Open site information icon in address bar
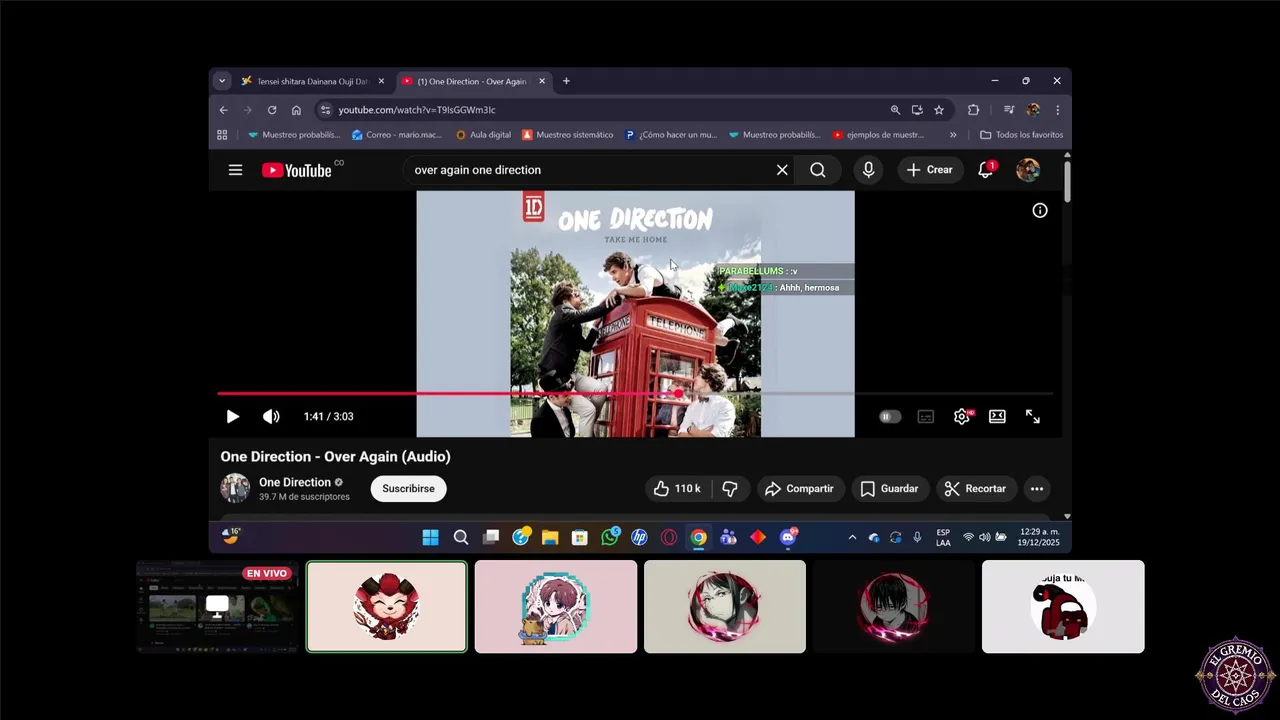This screenshot has width=1280, height=720. (325, 110)
